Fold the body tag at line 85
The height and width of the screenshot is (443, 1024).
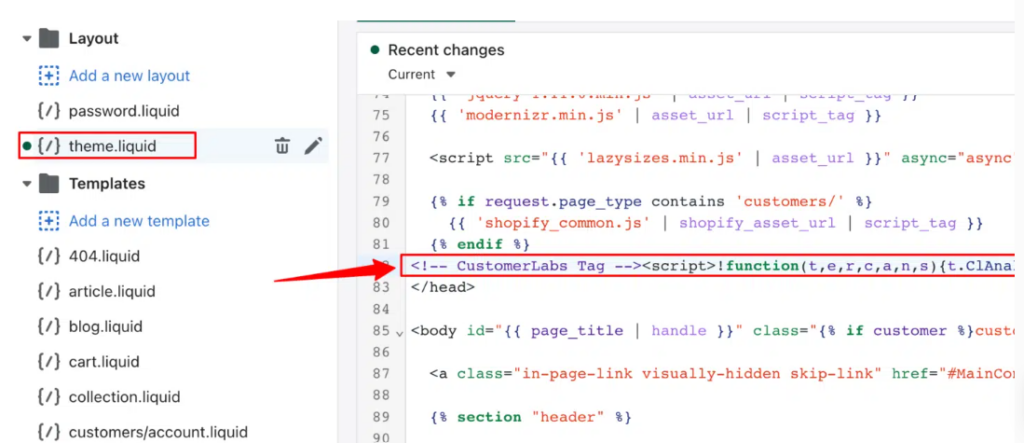pyautogui.click(x=400, y=332)
